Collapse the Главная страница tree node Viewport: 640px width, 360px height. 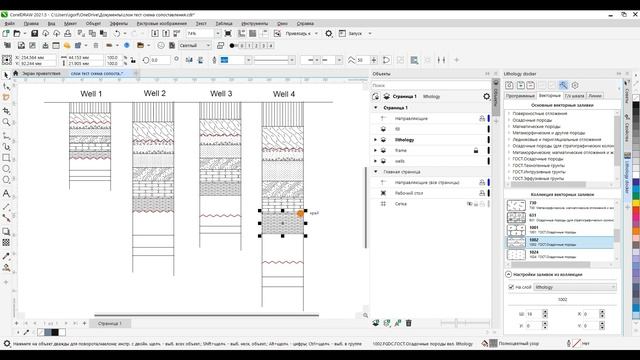point(376,172)
